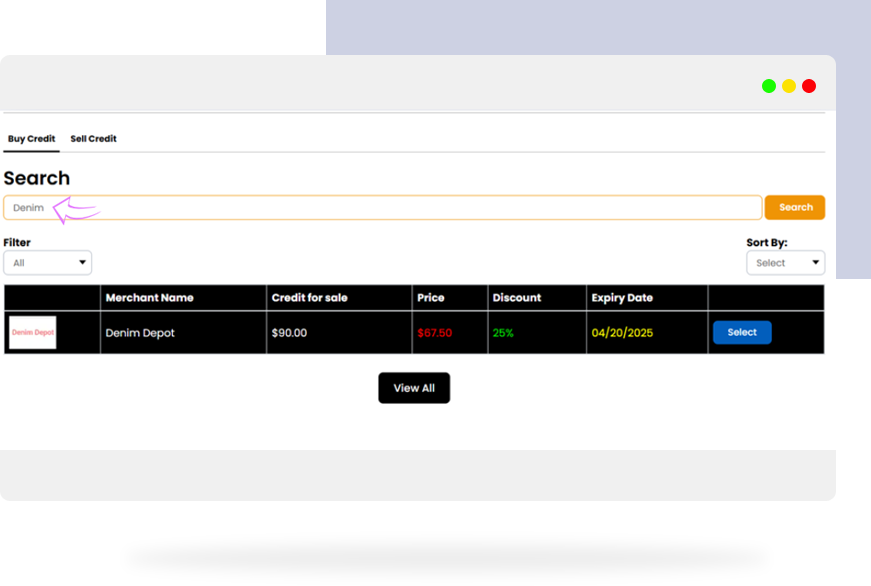Click the green 25% discount value
The width and height of the screenshot is (871, 586).
click(x=503, y=333)
